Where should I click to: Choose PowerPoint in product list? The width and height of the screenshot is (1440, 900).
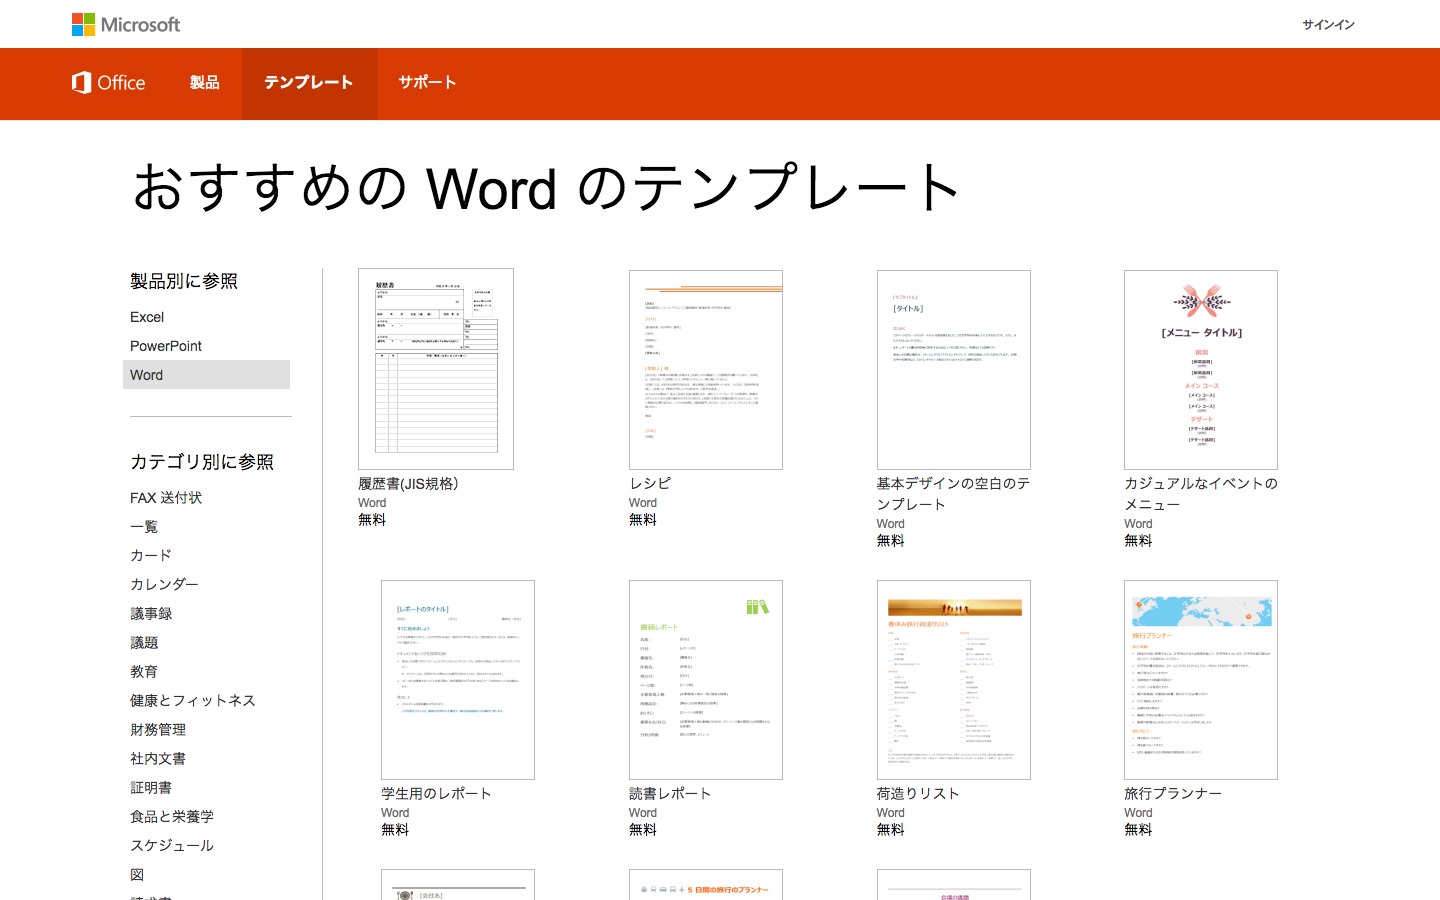click(x=166, y=346)
